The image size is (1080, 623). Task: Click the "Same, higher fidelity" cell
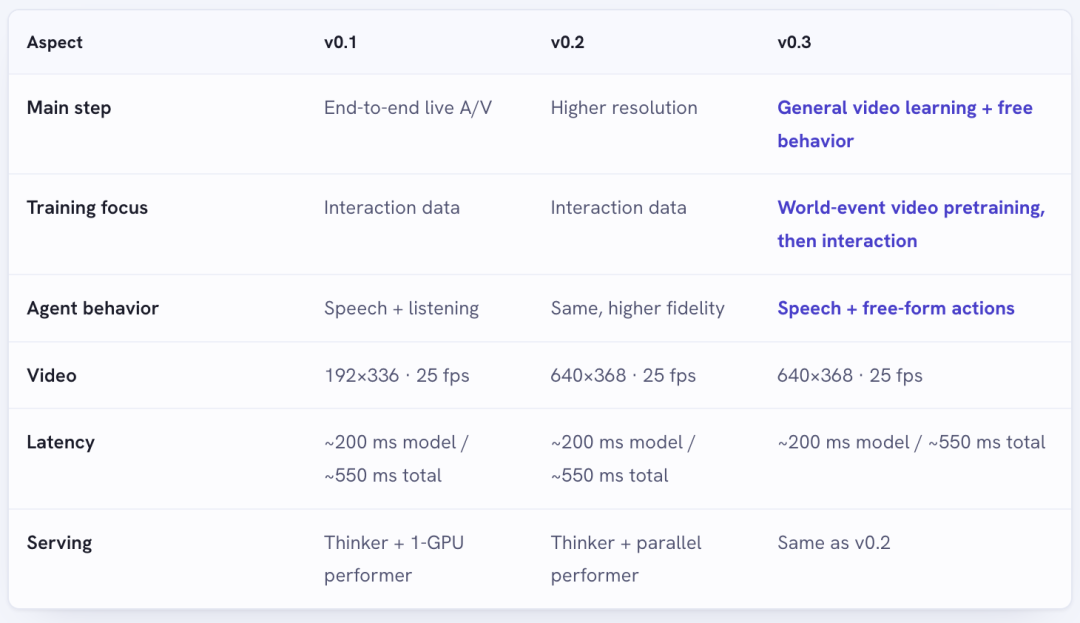click(x=638, y=308)
